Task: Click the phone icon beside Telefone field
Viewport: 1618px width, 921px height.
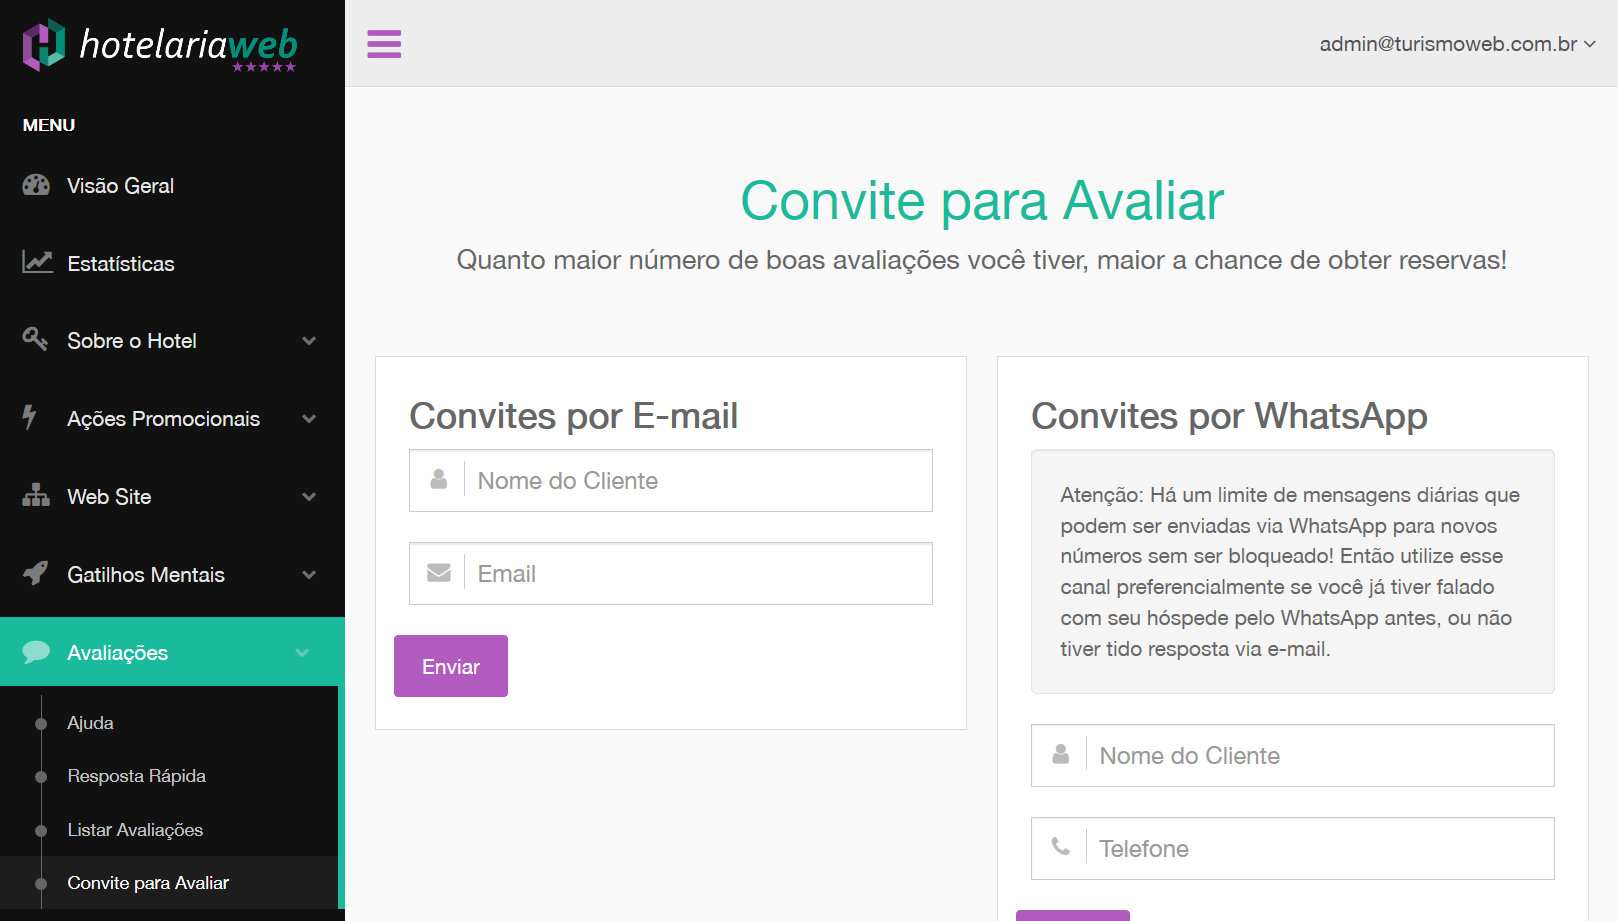Action: tap(1060, 847)
